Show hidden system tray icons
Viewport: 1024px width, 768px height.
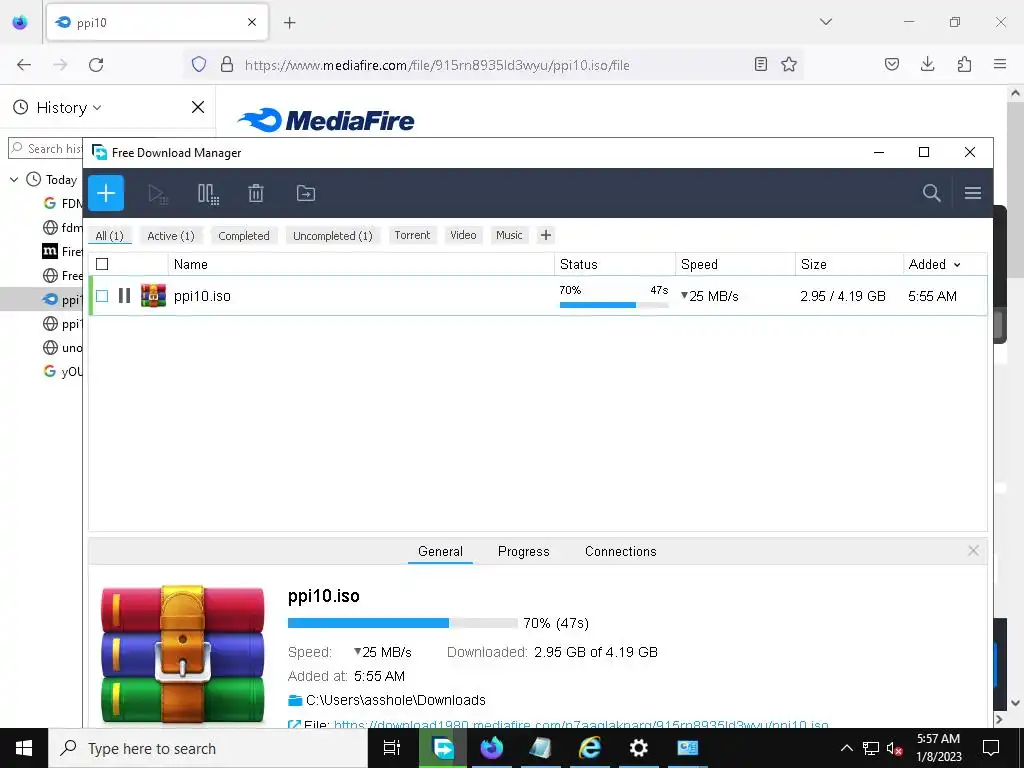coord(846,748)
